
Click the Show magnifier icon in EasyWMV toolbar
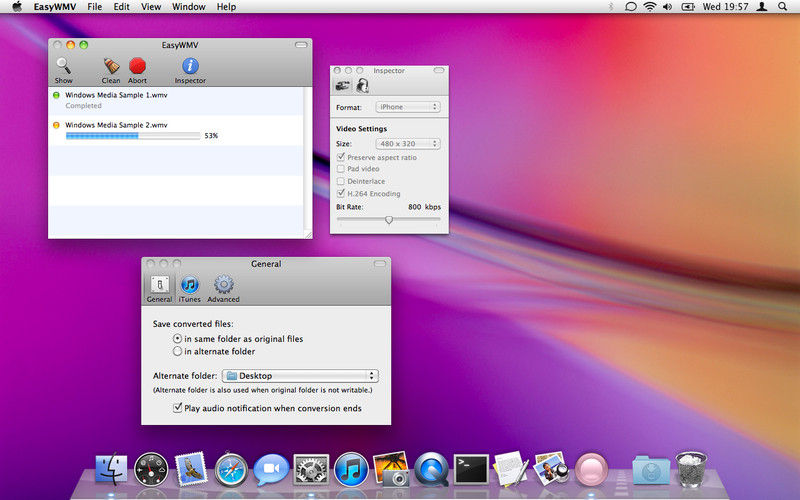pos(64,66)
